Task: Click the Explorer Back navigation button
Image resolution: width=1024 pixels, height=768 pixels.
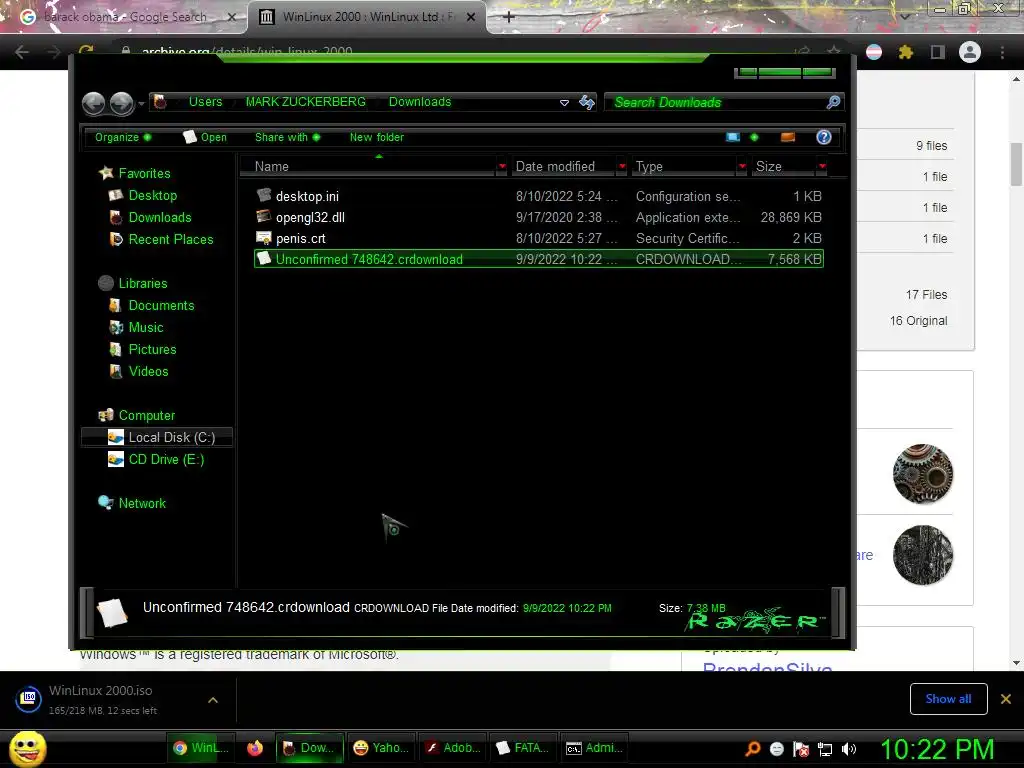Action: pos(93,103)
